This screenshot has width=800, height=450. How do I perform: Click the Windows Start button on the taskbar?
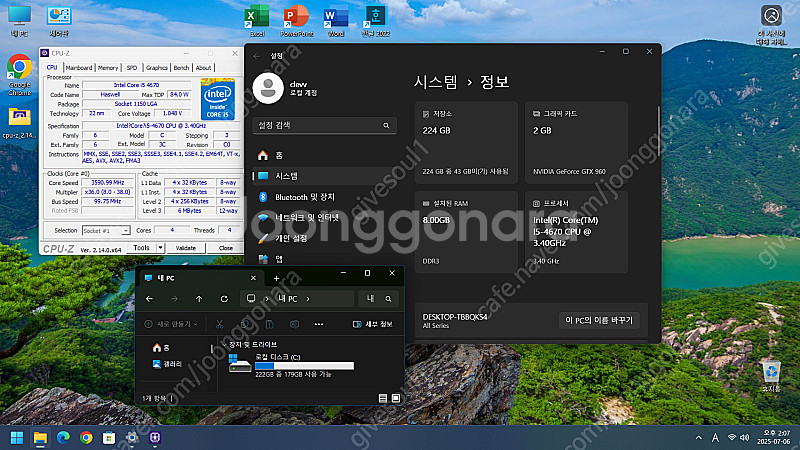pos(17,438)
